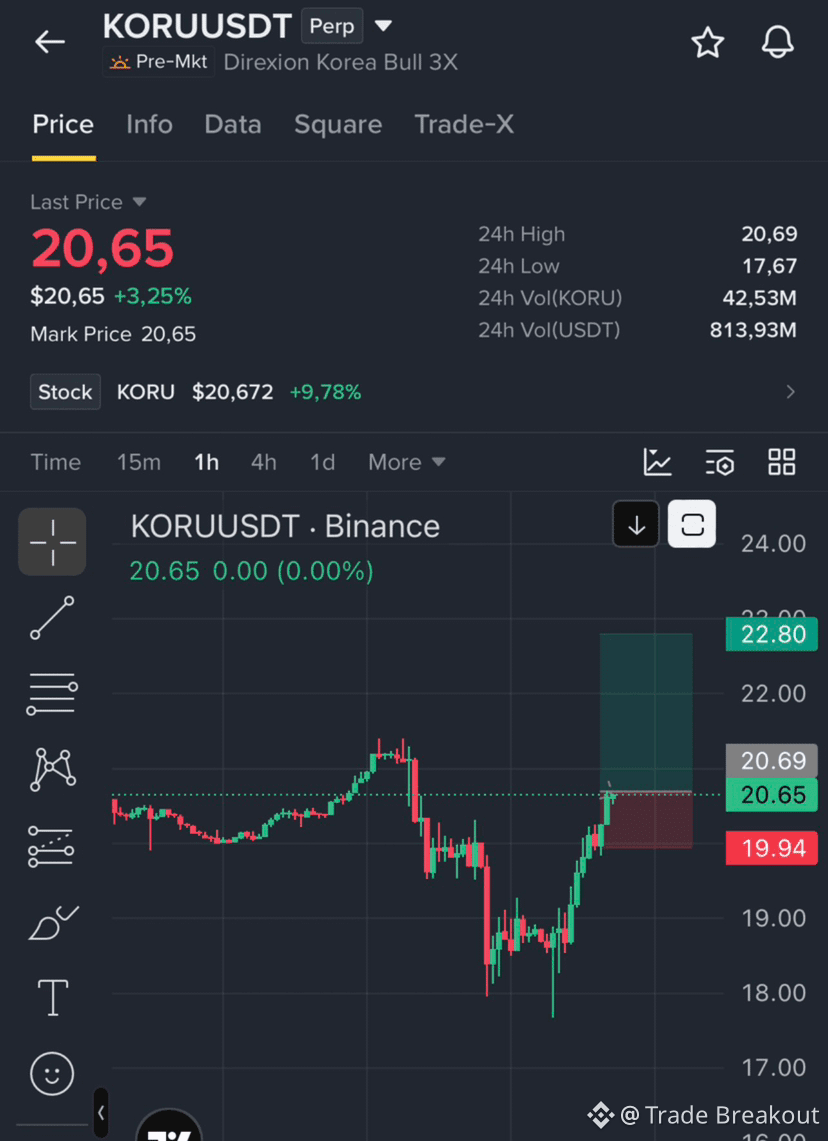
Task: Open the four-square grid layout icon
Action: (782, 462)
